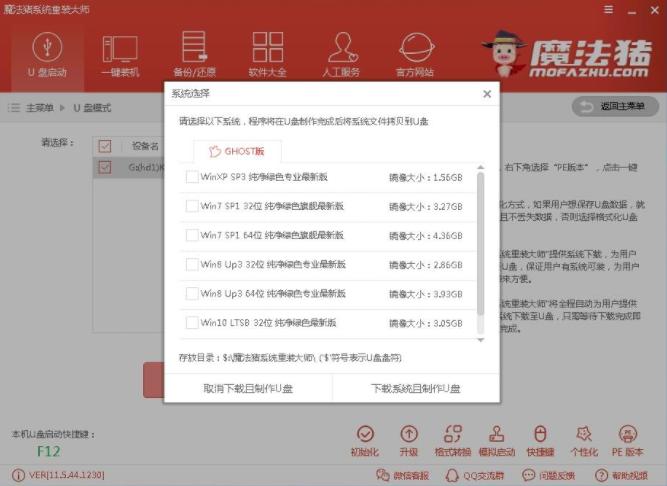The width and height of the screenshot is (667, 486).
Task: Open the U盘启动 toolbar icon
Action: (x=47, y=54)
